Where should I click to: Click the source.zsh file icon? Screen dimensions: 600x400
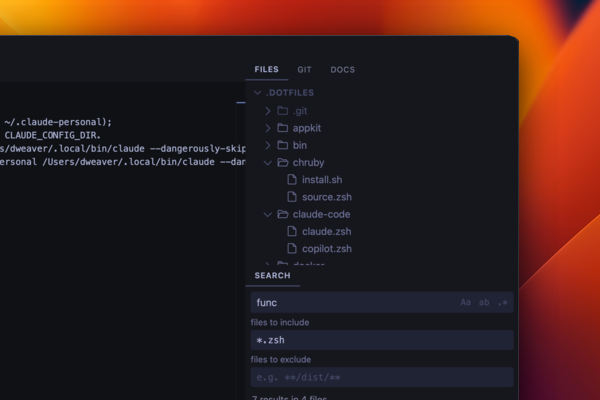292,197
